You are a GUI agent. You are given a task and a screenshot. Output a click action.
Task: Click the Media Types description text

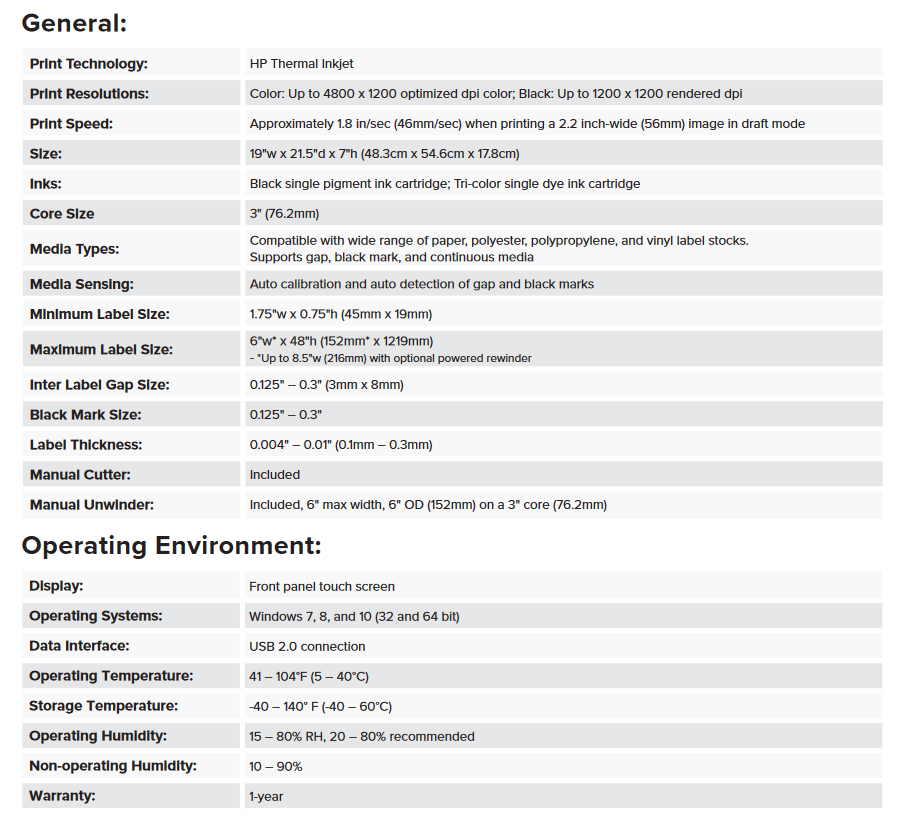point(499,248)
